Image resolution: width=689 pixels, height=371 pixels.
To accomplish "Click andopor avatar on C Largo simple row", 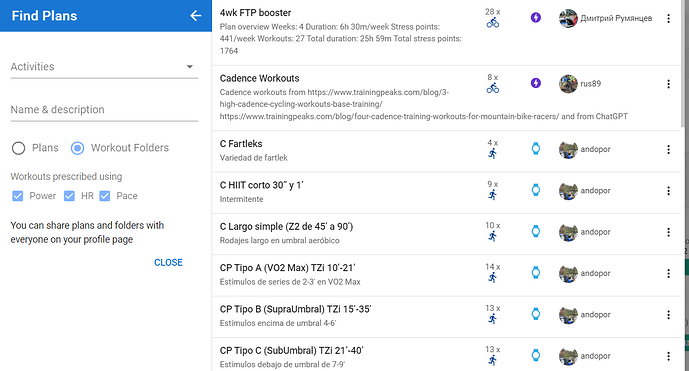I will point(568,232).
